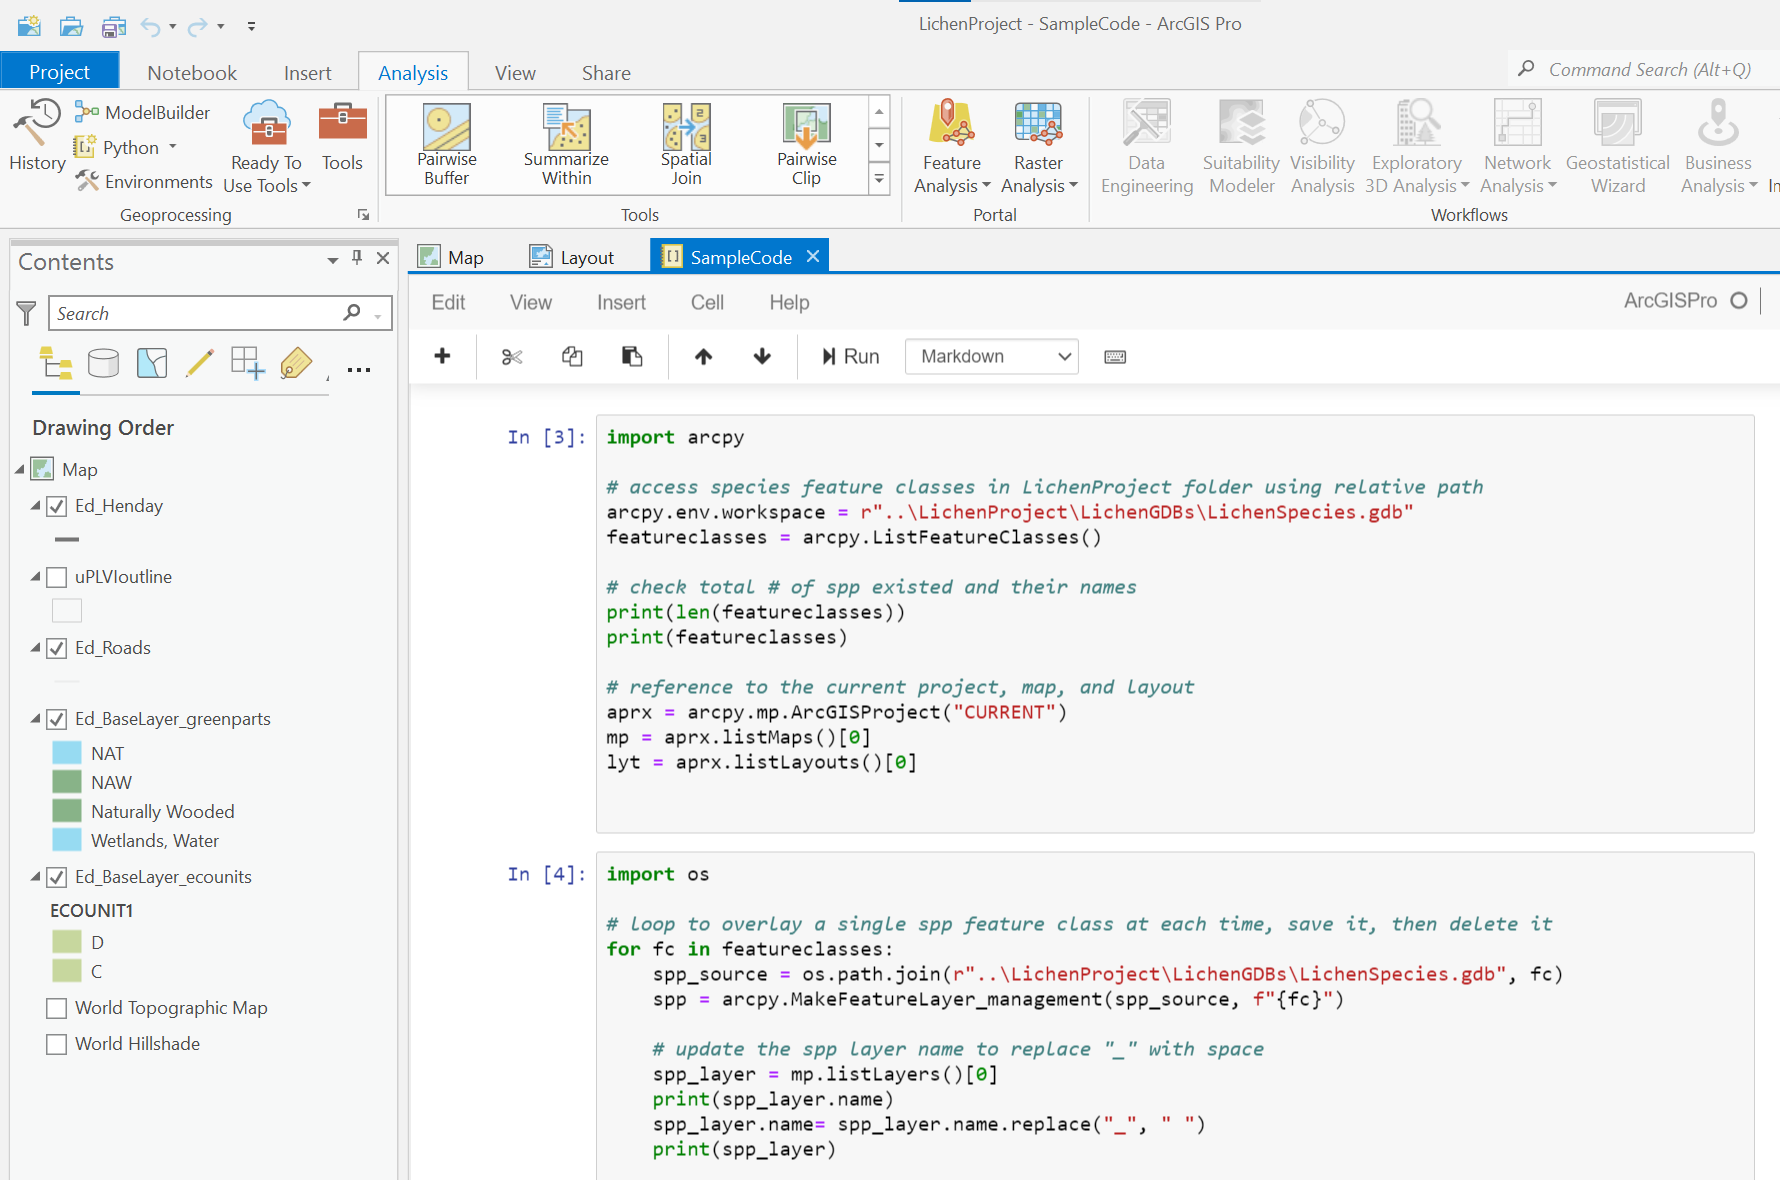This screenshot has height=1180, width=1780.
Task: Turn on World Topographic Map layer
Action: pos(57,1008)
